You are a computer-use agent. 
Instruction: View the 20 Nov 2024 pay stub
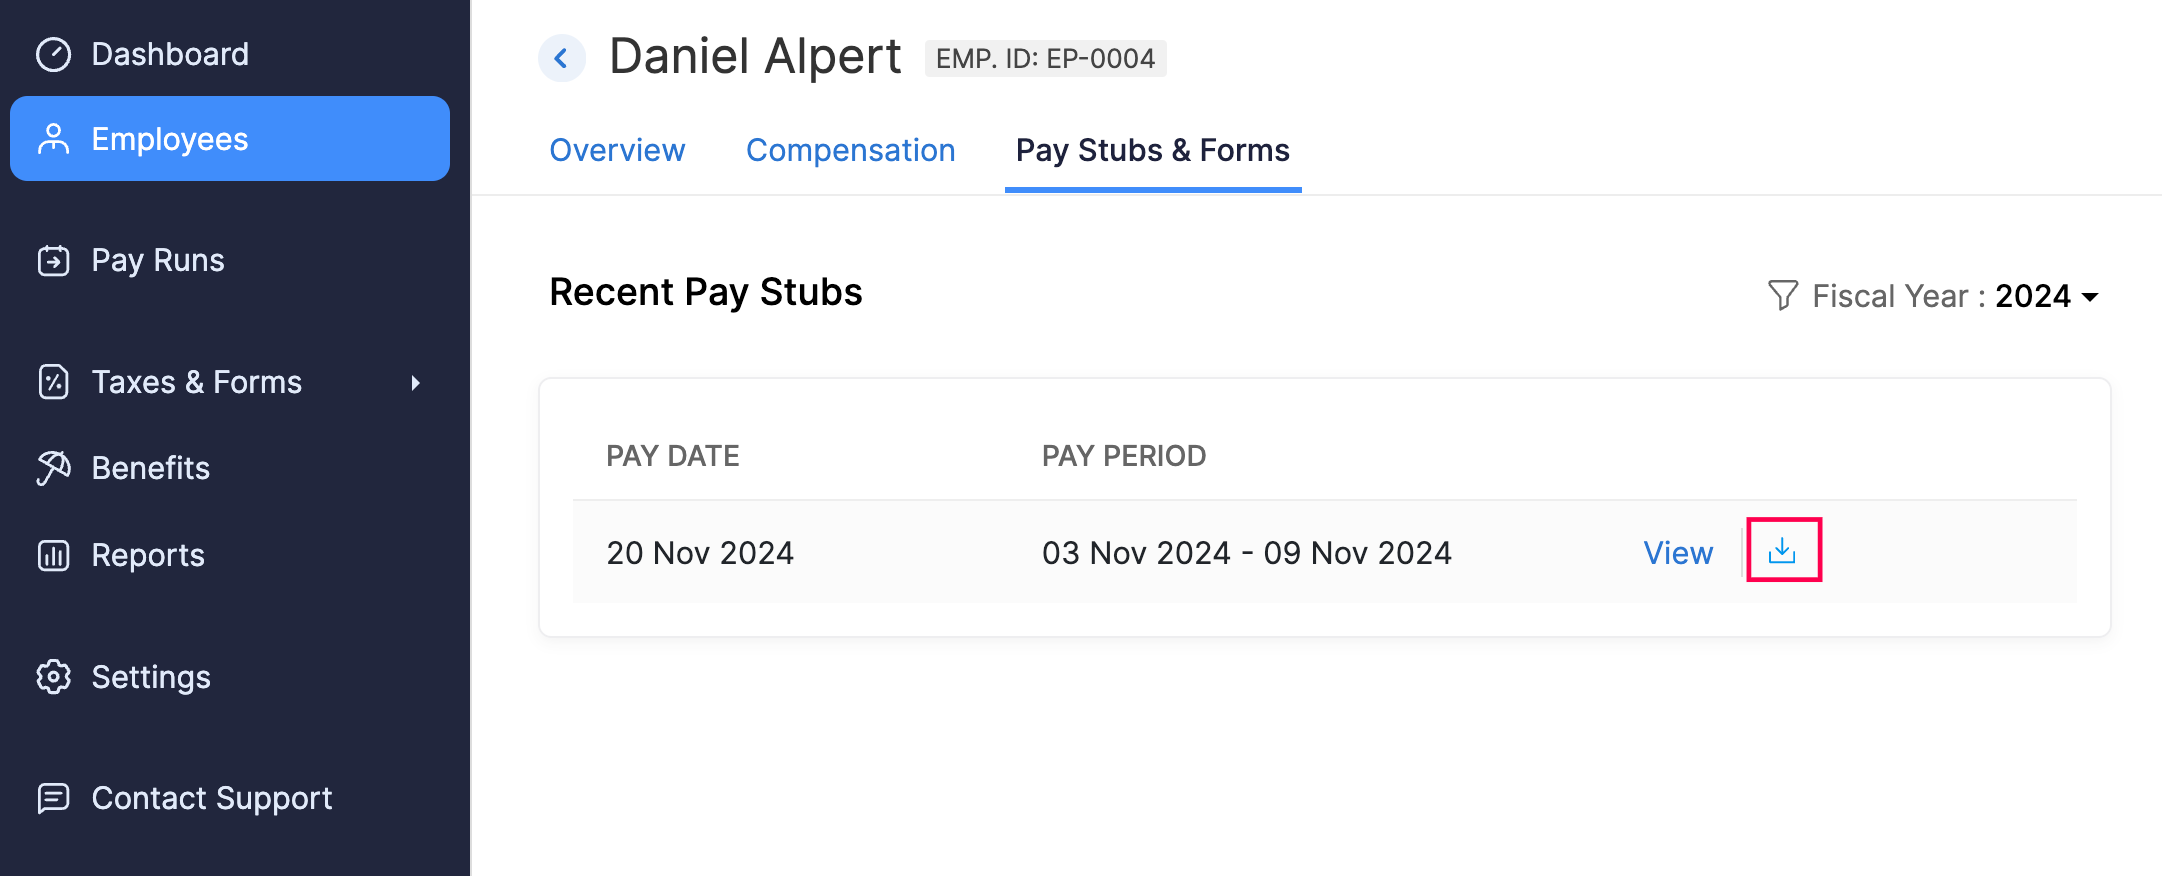coord(1677,553)
